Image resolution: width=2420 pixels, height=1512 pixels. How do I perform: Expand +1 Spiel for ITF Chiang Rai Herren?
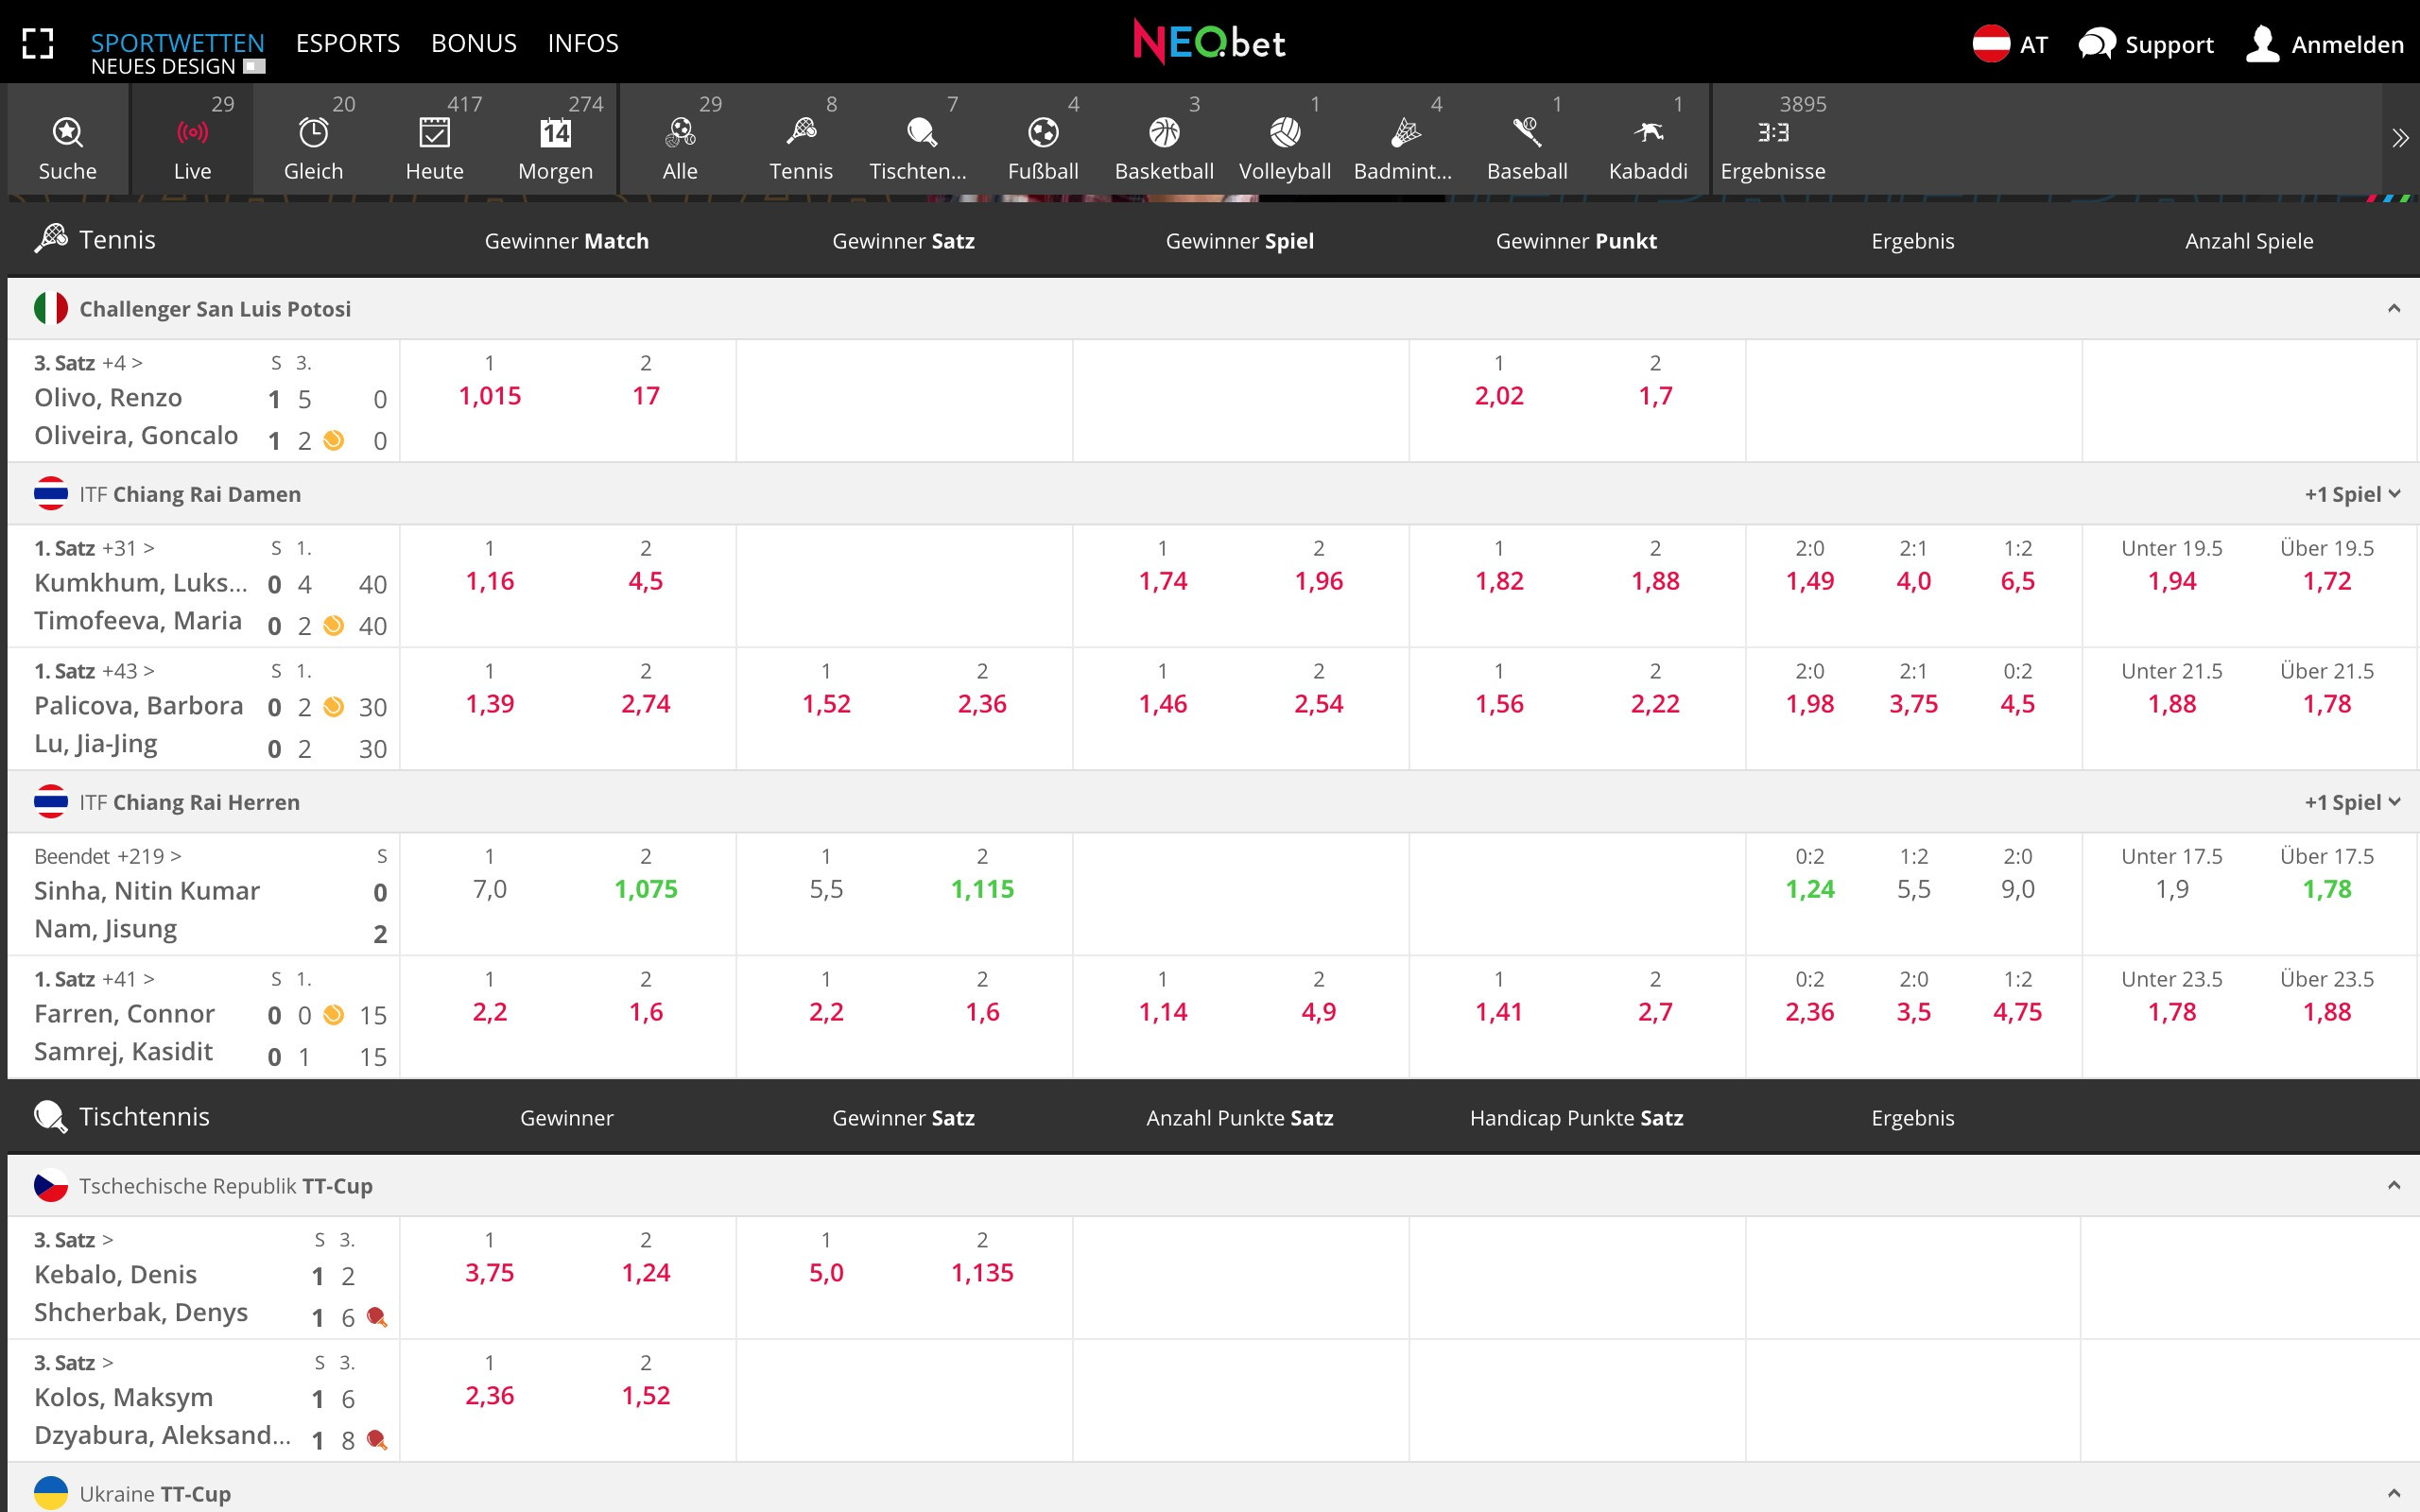(2352, 801)
